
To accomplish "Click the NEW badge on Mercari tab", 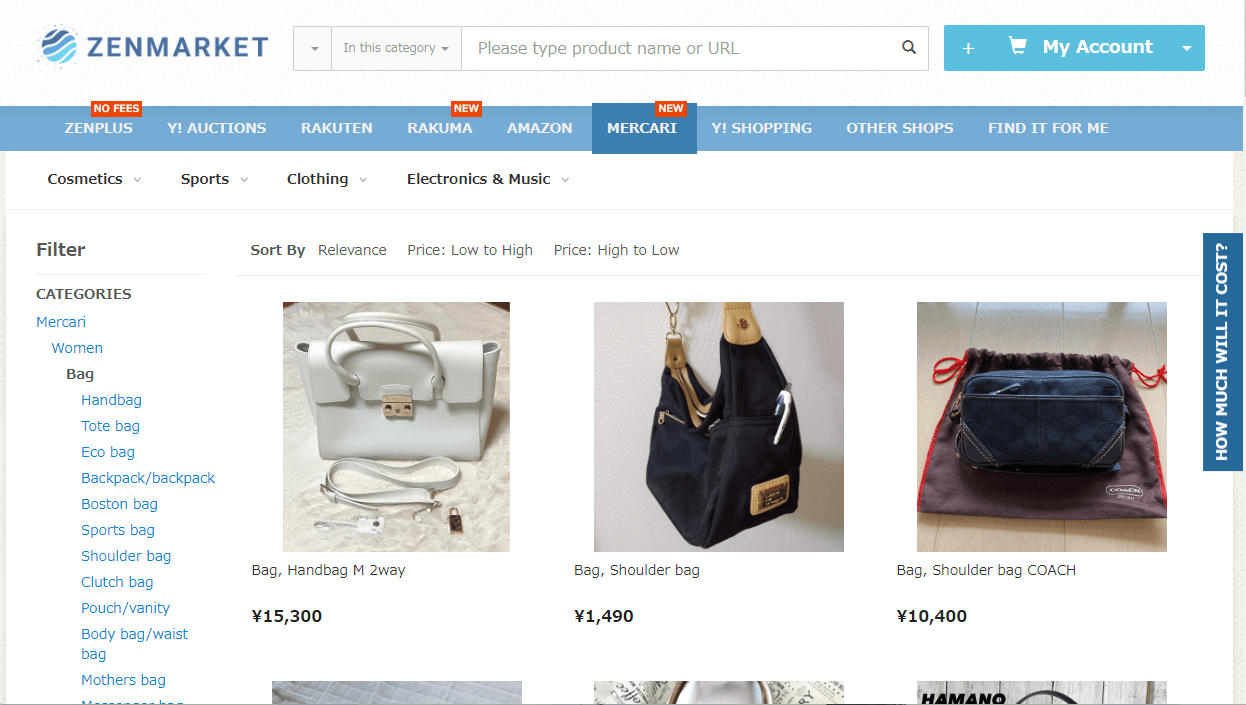I will [672, 108].
